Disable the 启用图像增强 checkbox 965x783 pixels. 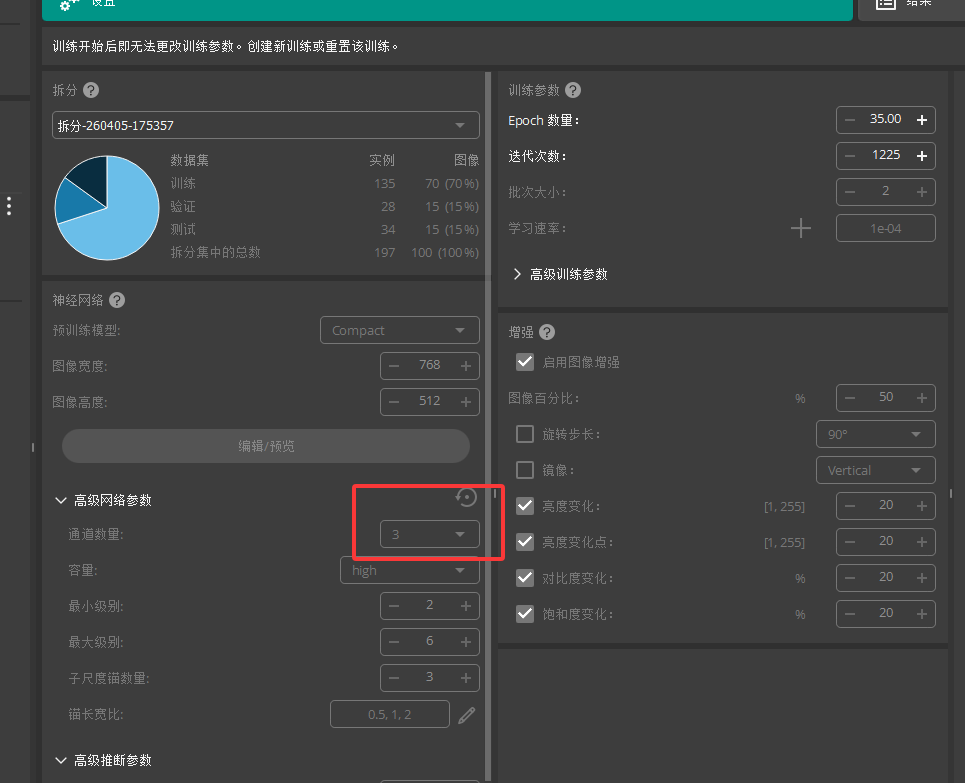pos(524,361)
